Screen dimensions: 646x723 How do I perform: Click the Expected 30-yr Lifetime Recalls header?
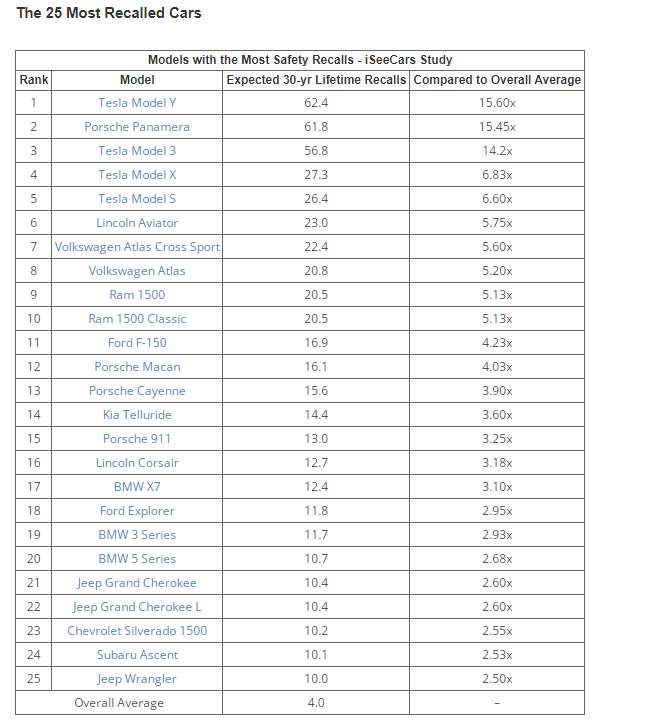pos(316,80)
